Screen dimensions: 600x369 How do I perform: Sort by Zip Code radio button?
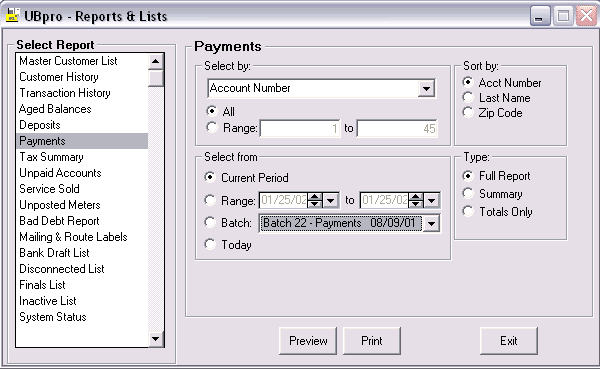[x=468, y=112]
